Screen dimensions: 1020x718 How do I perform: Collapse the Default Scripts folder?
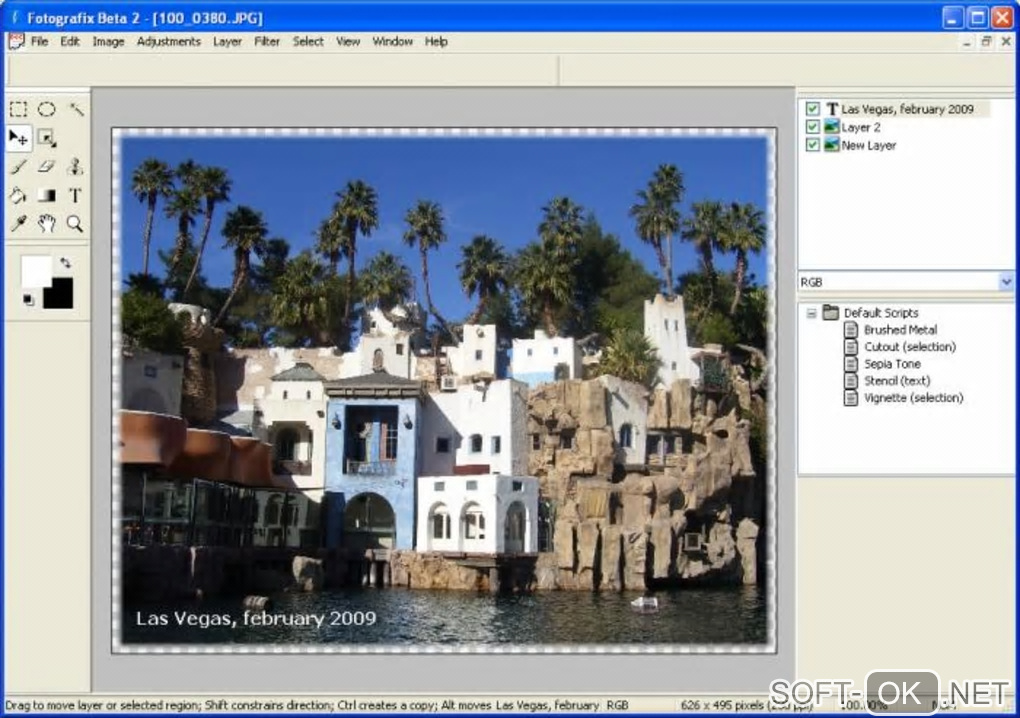pyautogui.click(x=810, y=313)
